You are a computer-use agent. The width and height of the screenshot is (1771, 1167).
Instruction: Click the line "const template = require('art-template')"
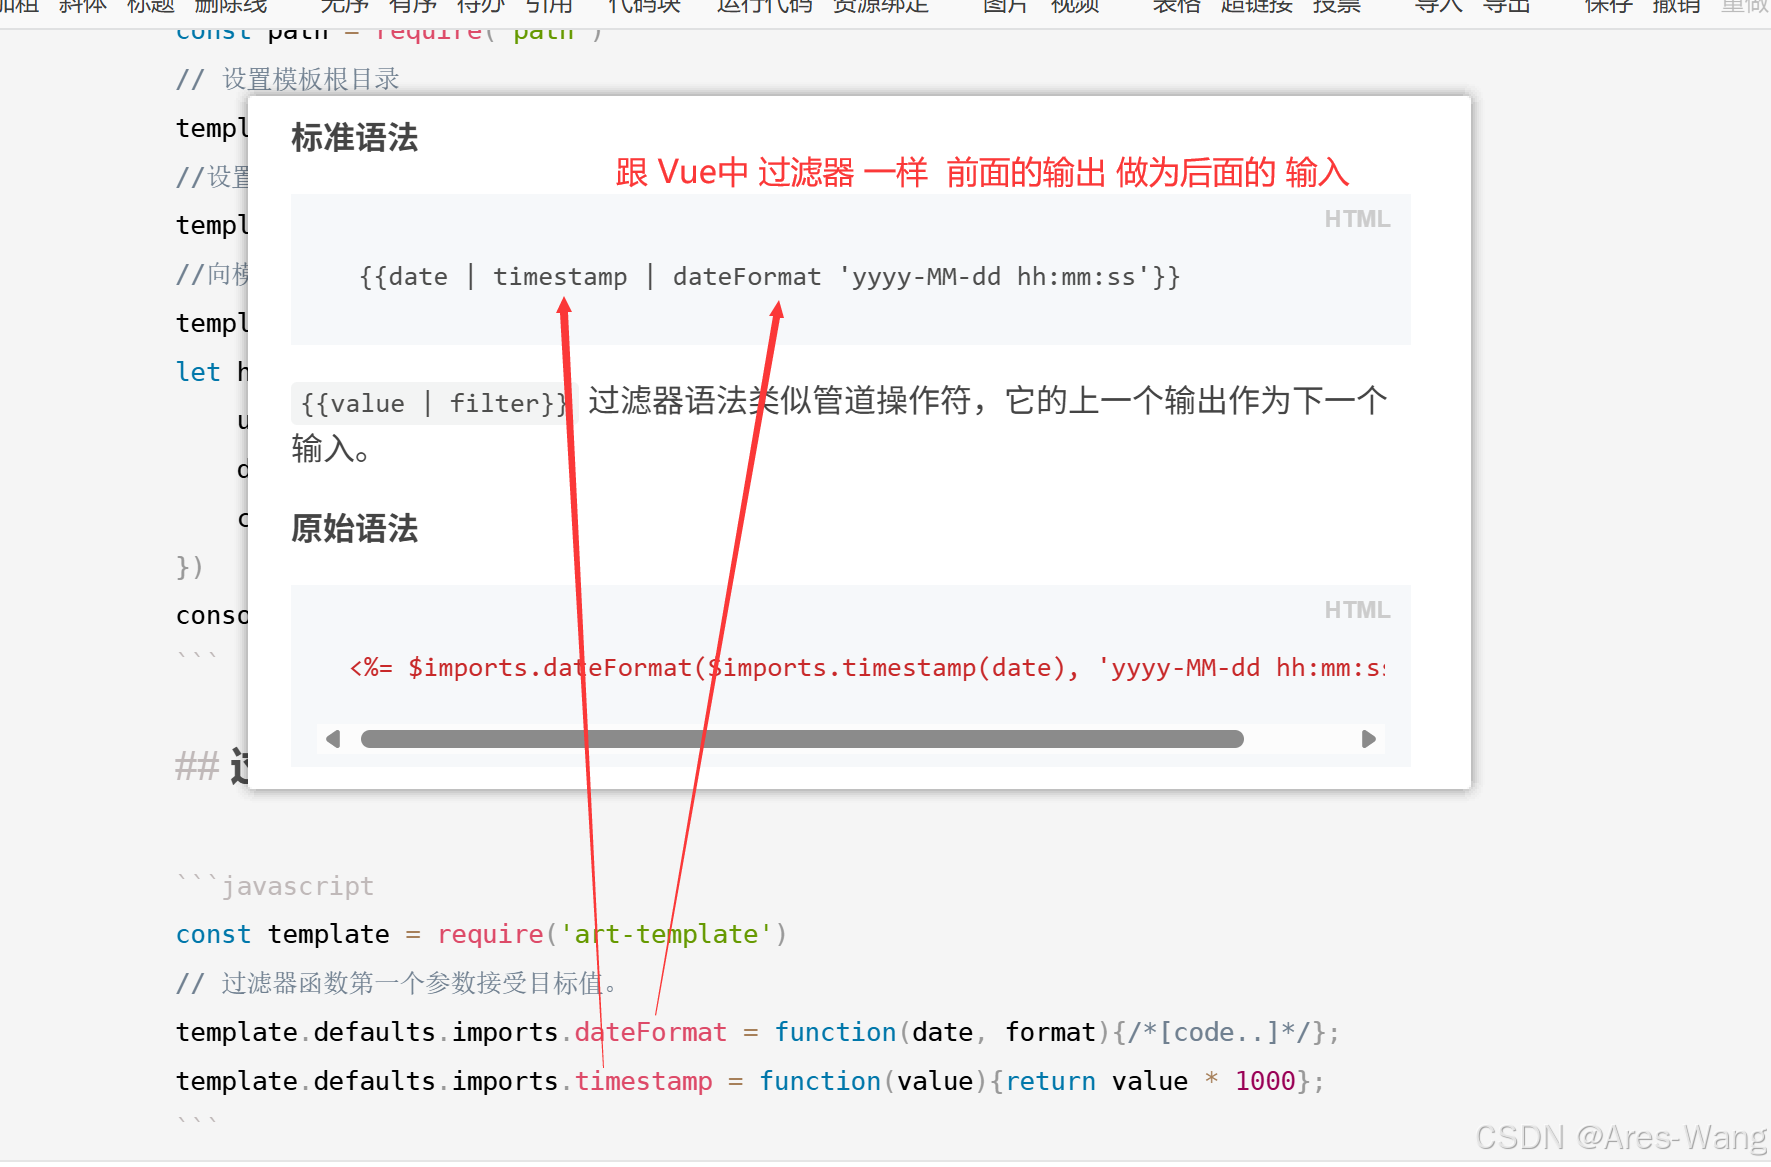pos(482,935)
